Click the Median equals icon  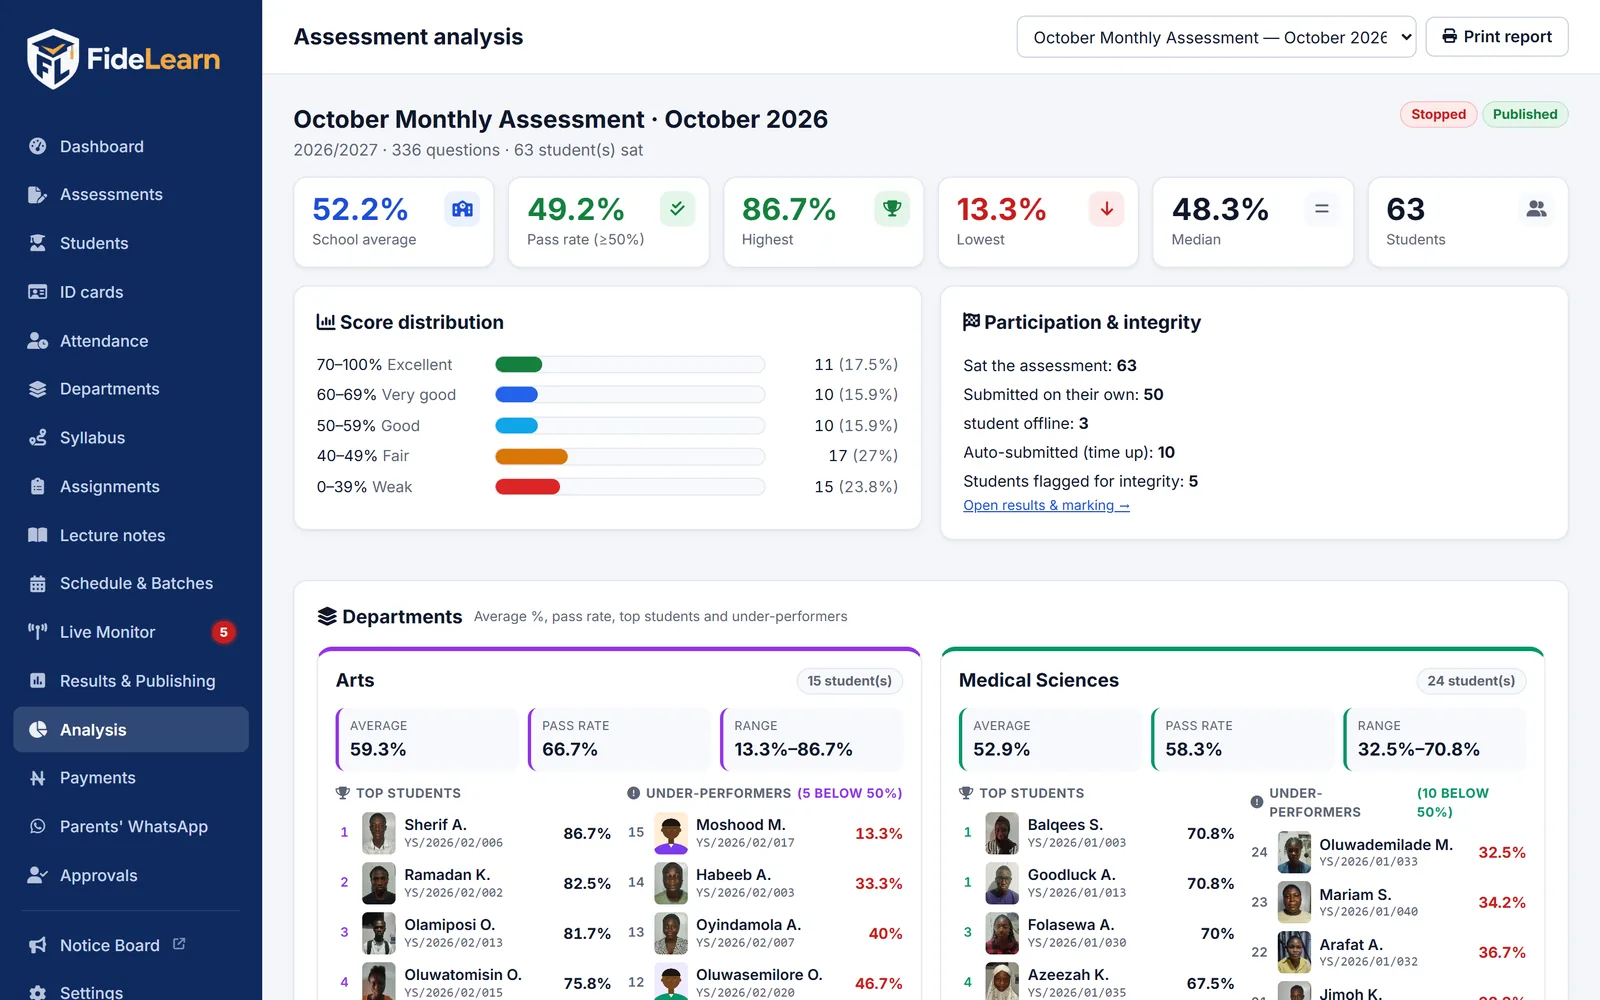pyautogui.click(x=1322, y=209)
